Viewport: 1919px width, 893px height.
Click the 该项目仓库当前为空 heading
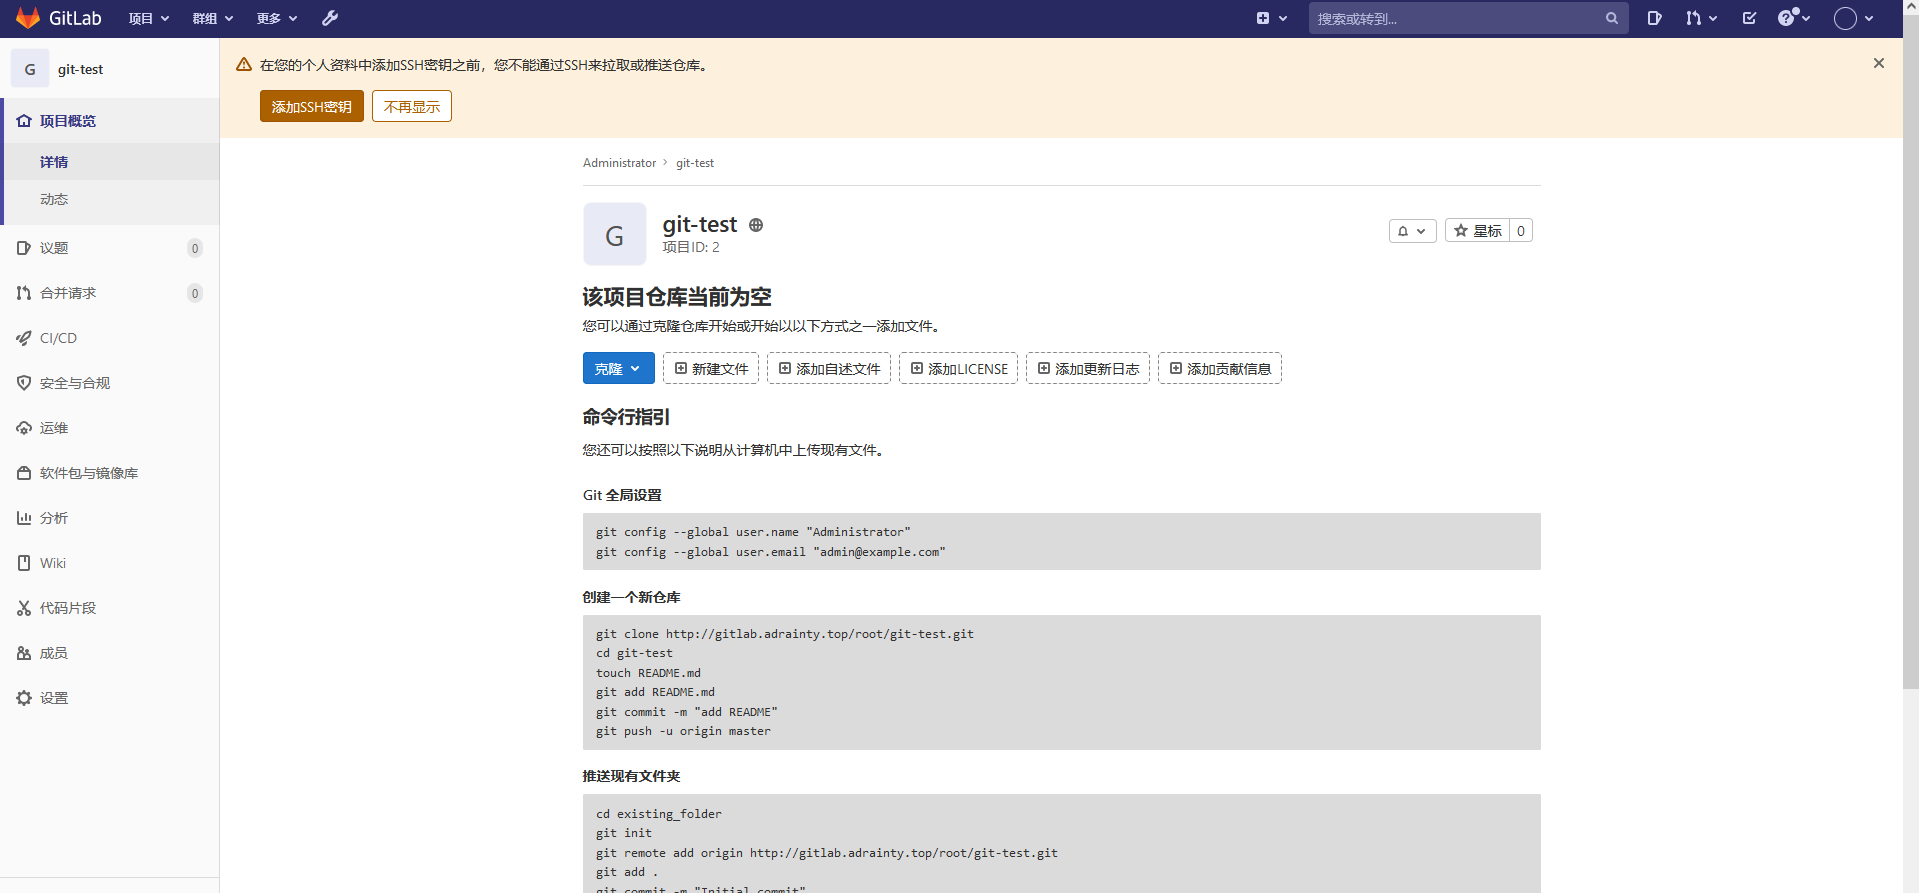click(x=677, y=297)
